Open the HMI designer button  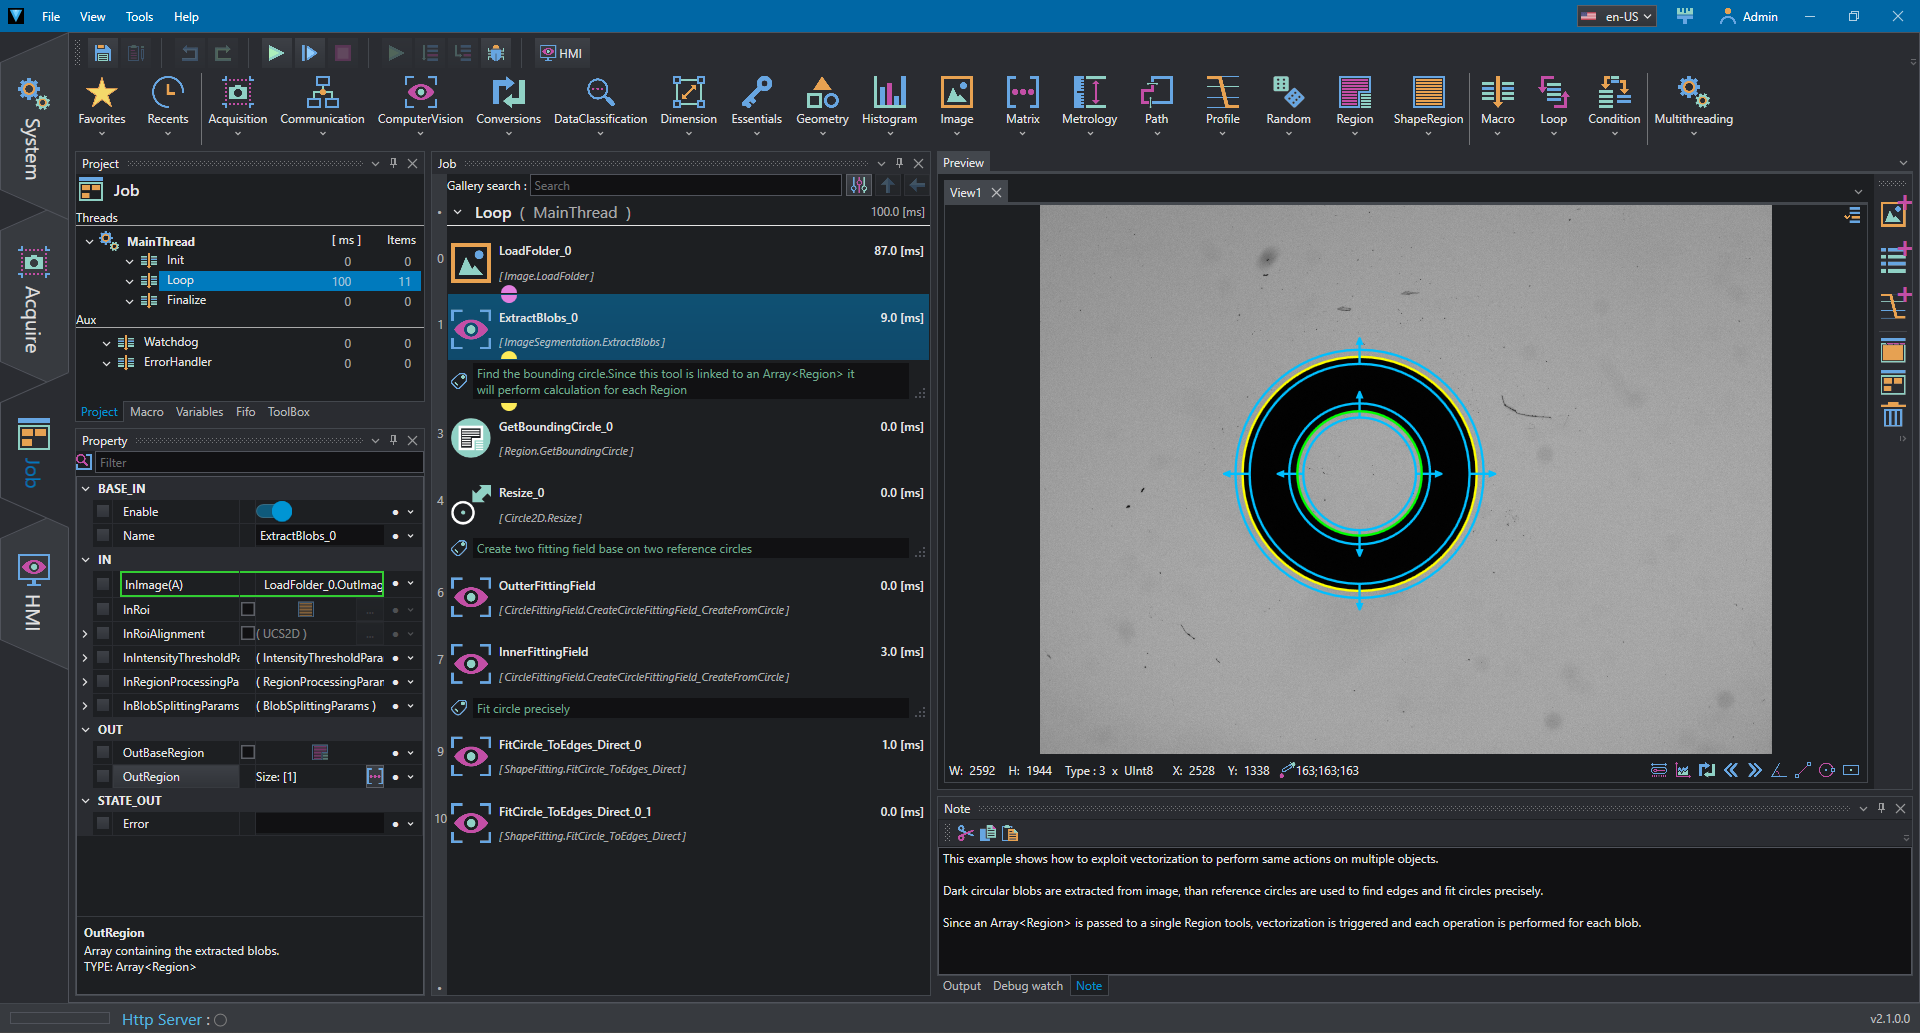click(561, 53)
